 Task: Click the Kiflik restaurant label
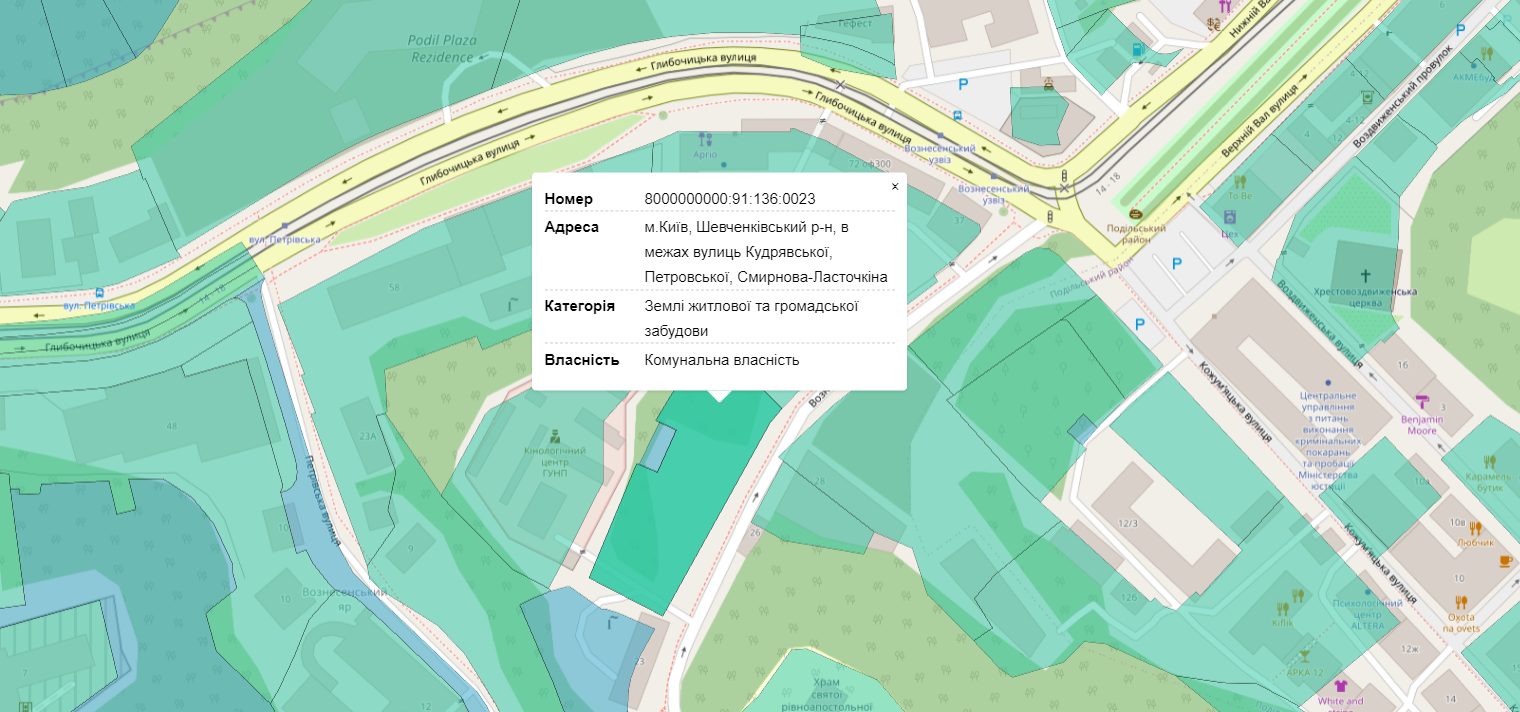[x=1283, y=622]
